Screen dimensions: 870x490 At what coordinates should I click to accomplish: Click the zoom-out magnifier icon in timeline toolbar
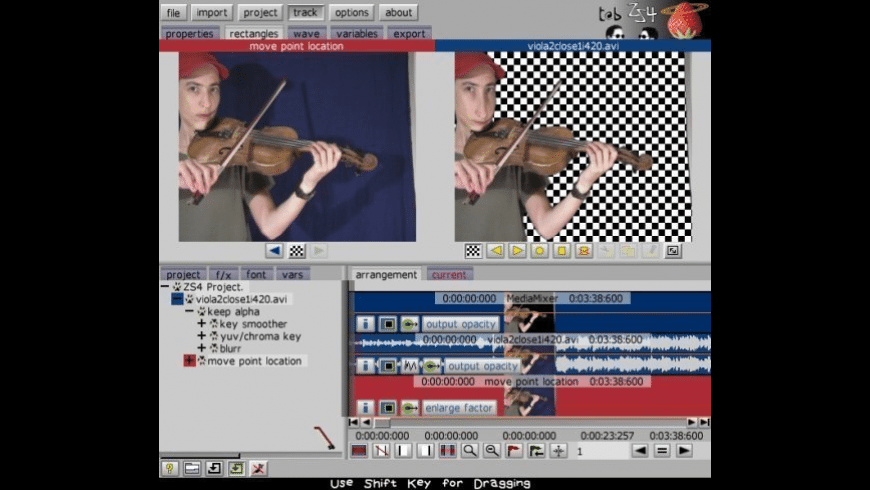click(492, 451)
